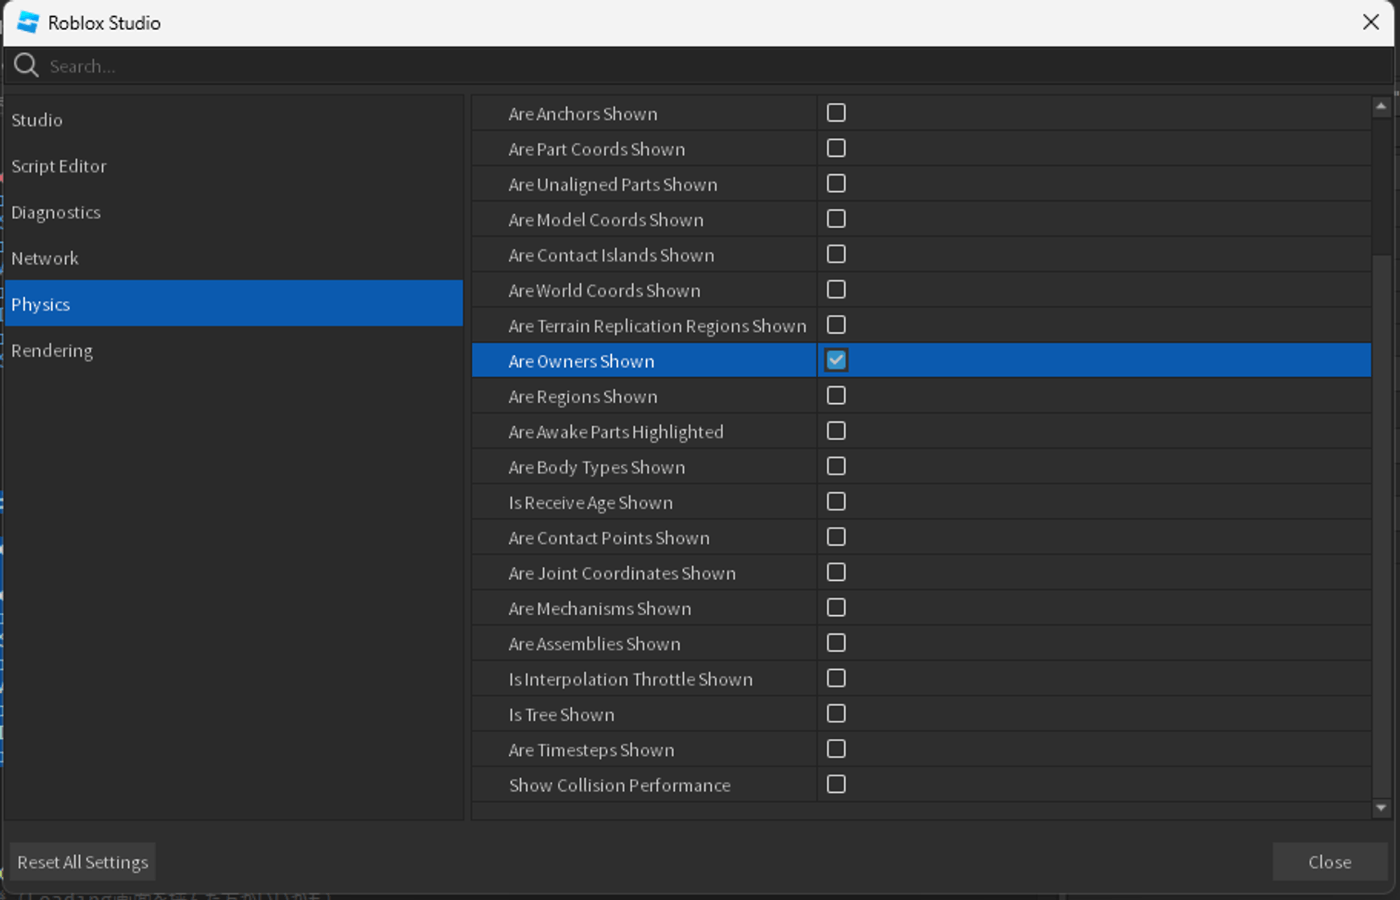Screen dimensions: 1400x900
Task: Click scrollbar up arrow in settings list
Action: [1381, 106]
